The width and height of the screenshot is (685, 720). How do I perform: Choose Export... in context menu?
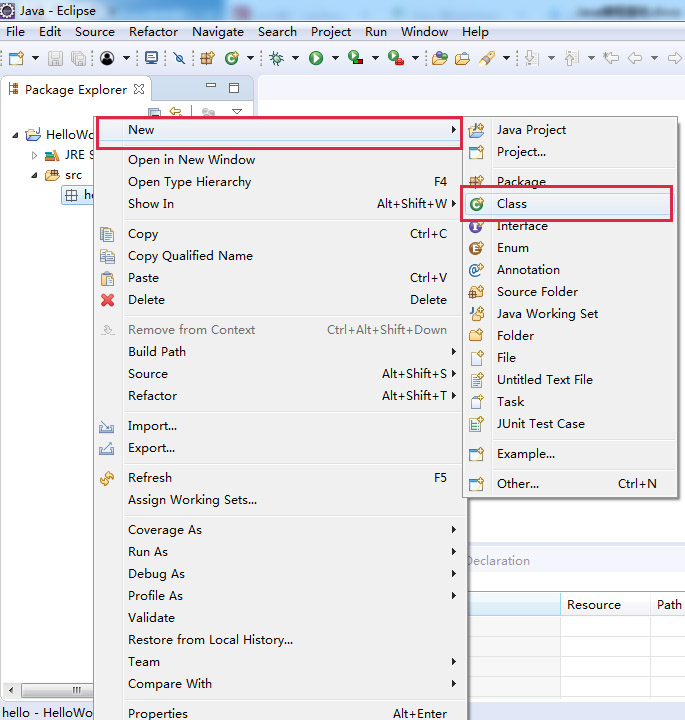click(279, 448)
